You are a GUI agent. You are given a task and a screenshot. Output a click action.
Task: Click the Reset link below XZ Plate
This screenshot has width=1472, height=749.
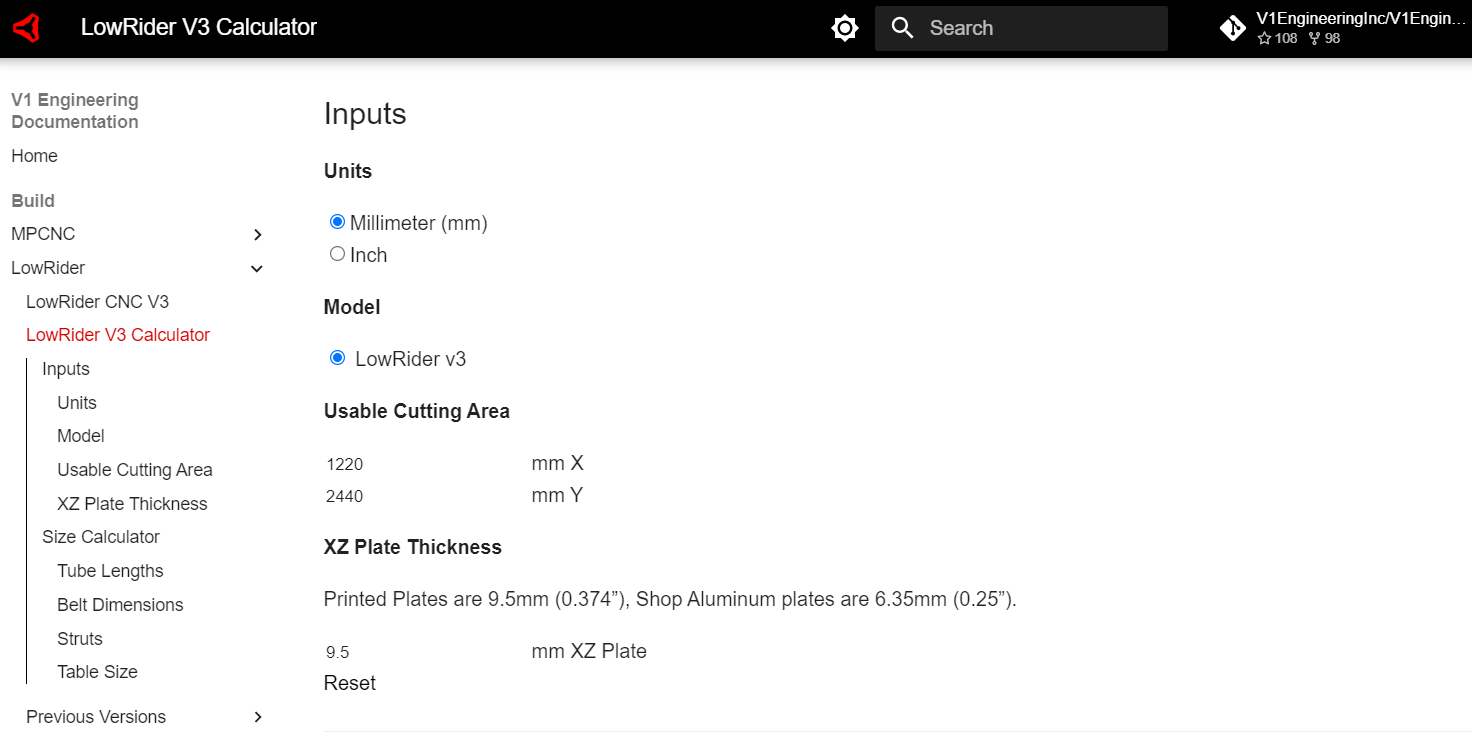[349, 683]
